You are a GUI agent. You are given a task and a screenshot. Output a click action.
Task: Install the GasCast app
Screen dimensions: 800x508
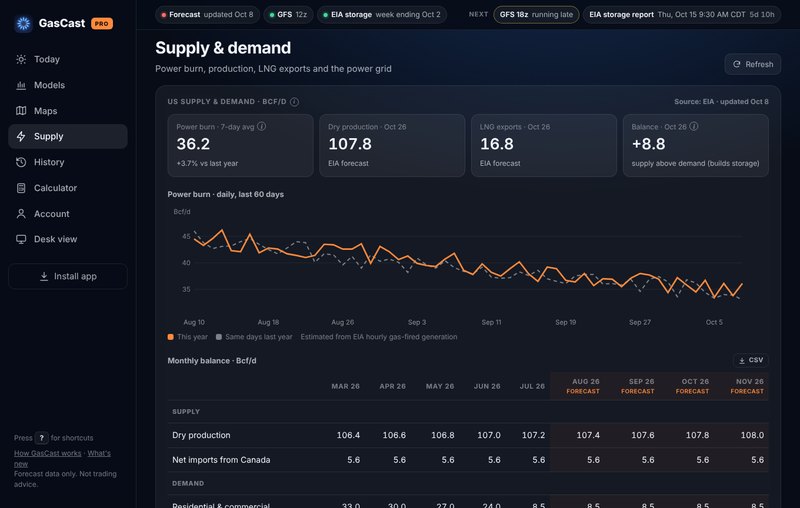click(68, 276)
